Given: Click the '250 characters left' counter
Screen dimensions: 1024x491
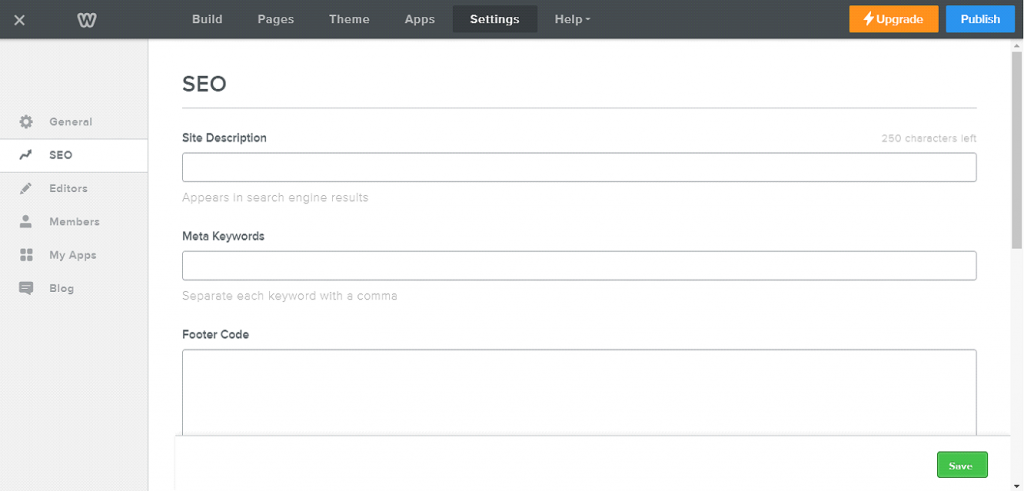Looking at the screenshot, I should [929, 138].
